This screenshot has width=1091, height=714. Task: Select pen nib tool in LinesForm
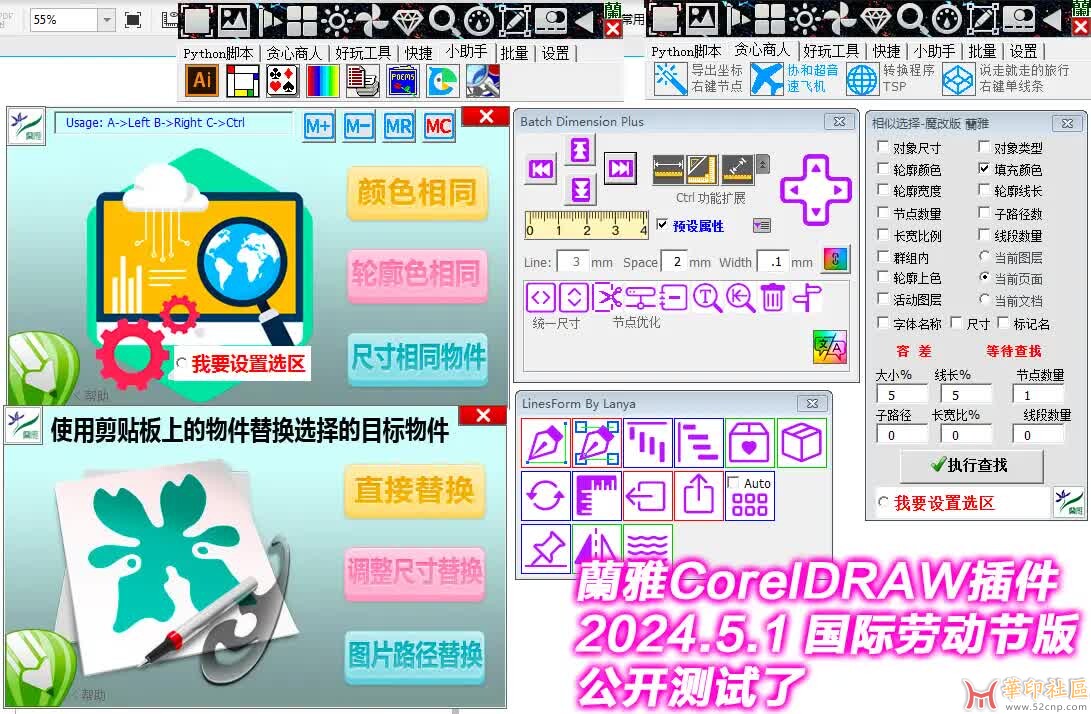tap(546, 443)
